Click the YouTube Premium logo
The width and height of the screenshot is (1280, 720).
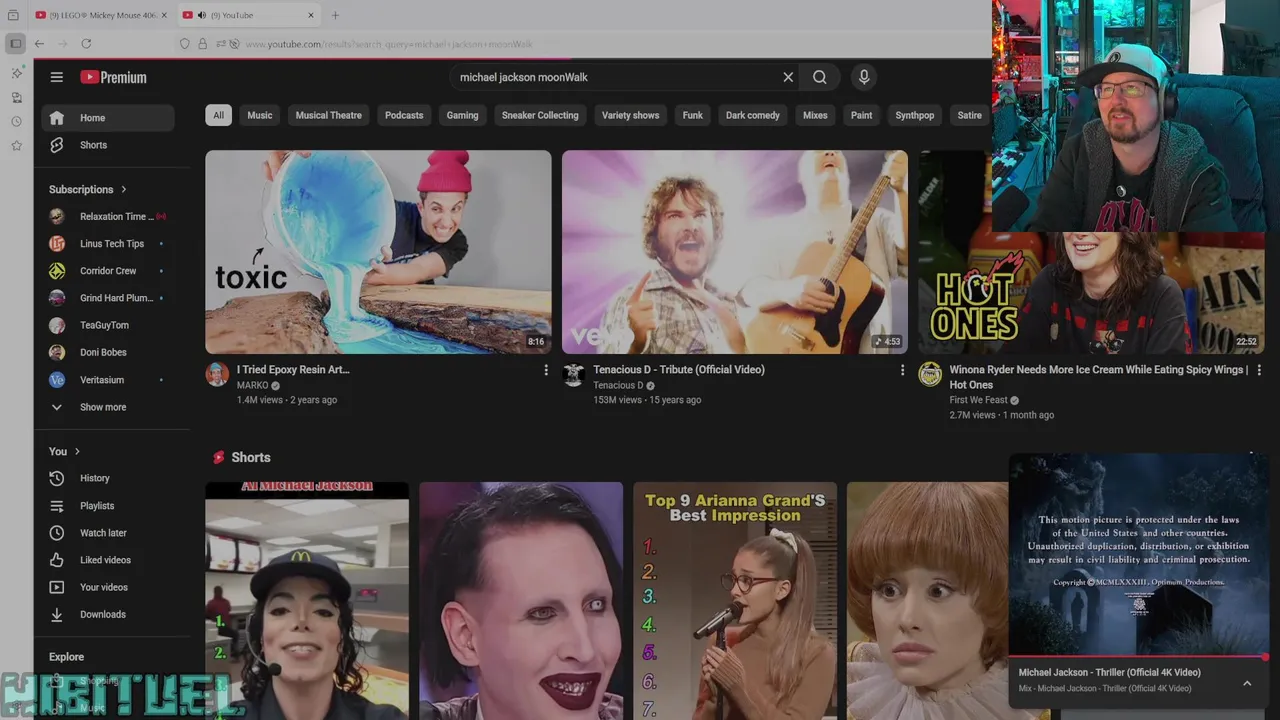113,77
